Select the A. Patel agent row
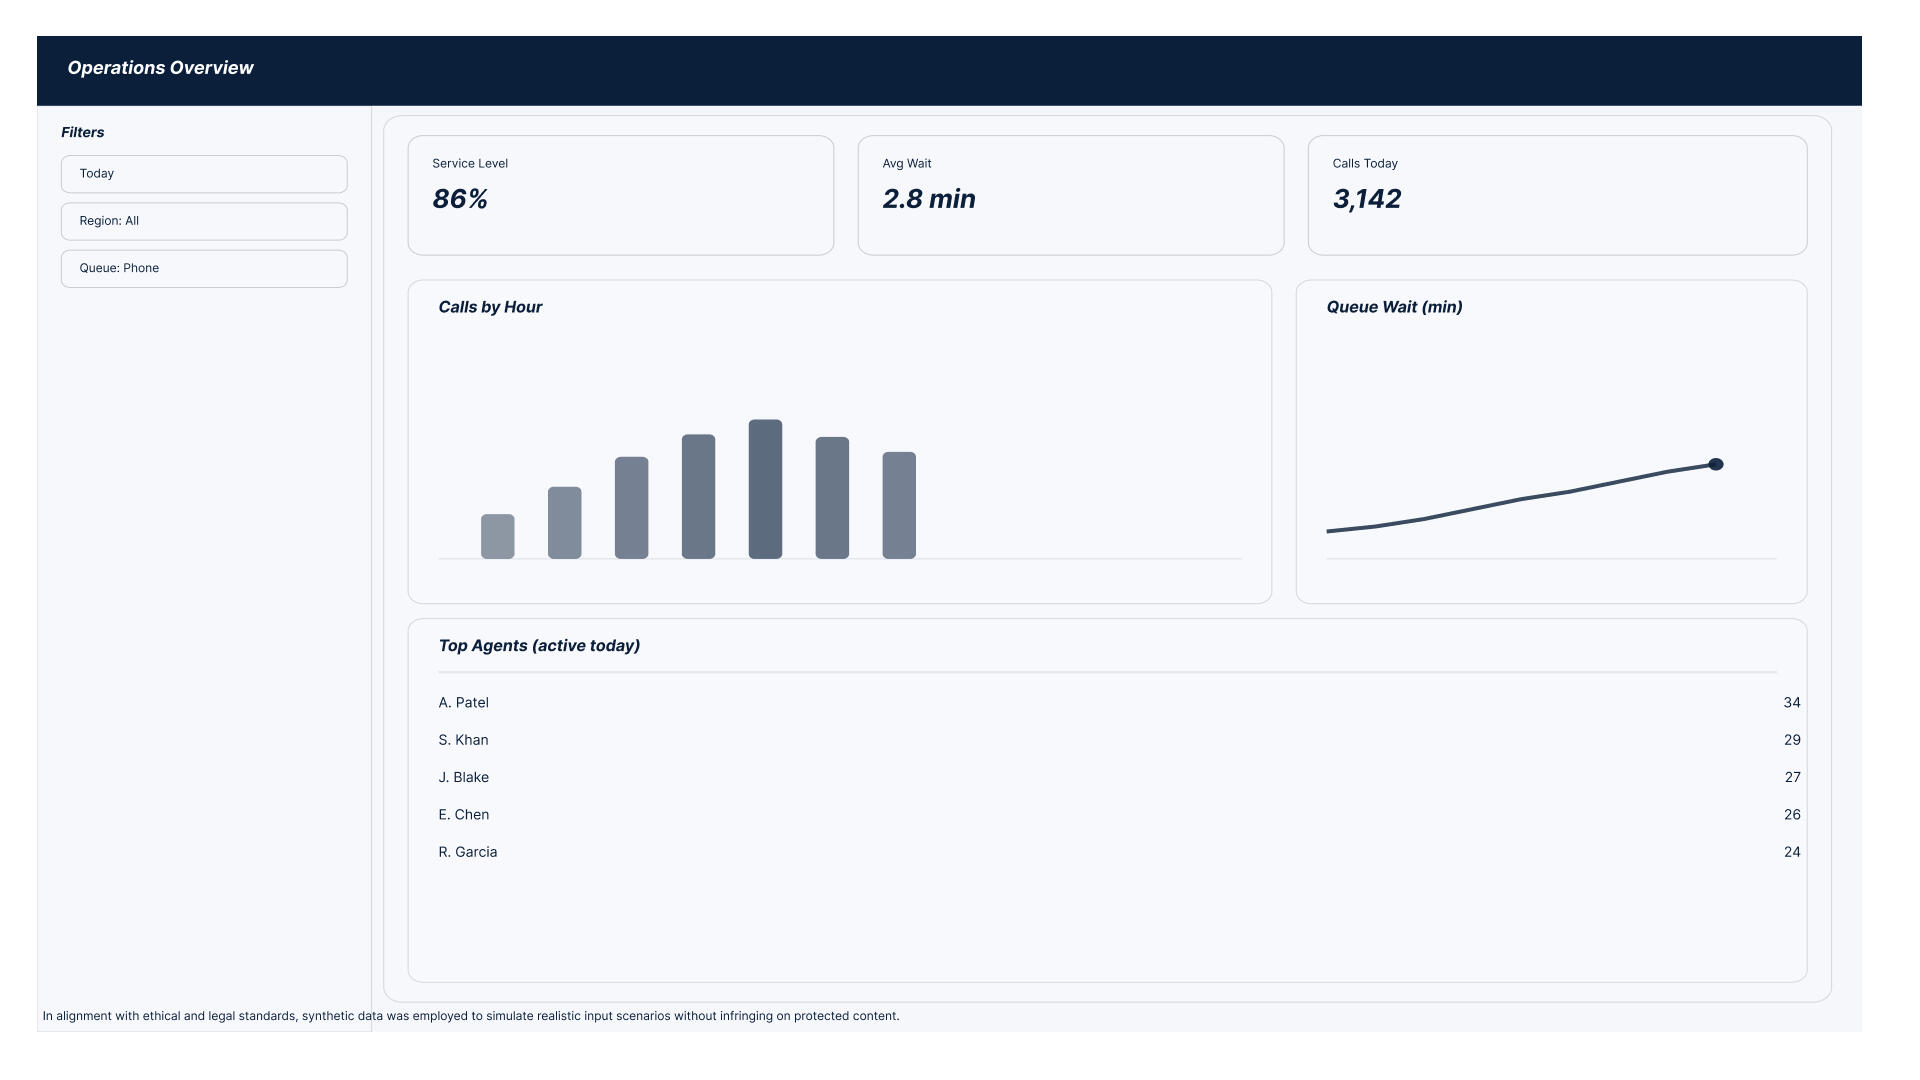 pyautogui.click(x=464, y=703)
